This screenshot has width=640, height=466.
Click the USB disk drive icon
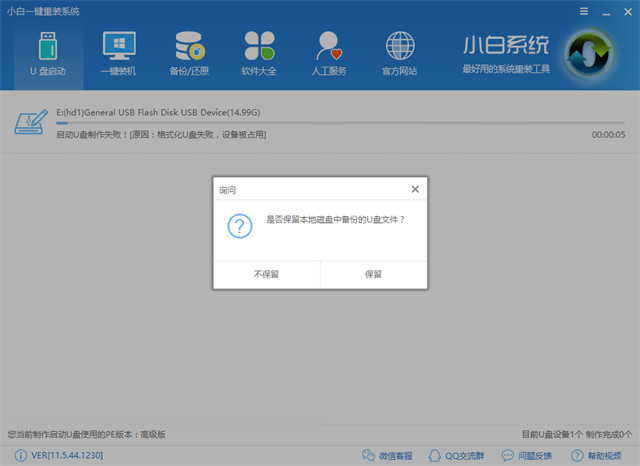tap(30, 122)
